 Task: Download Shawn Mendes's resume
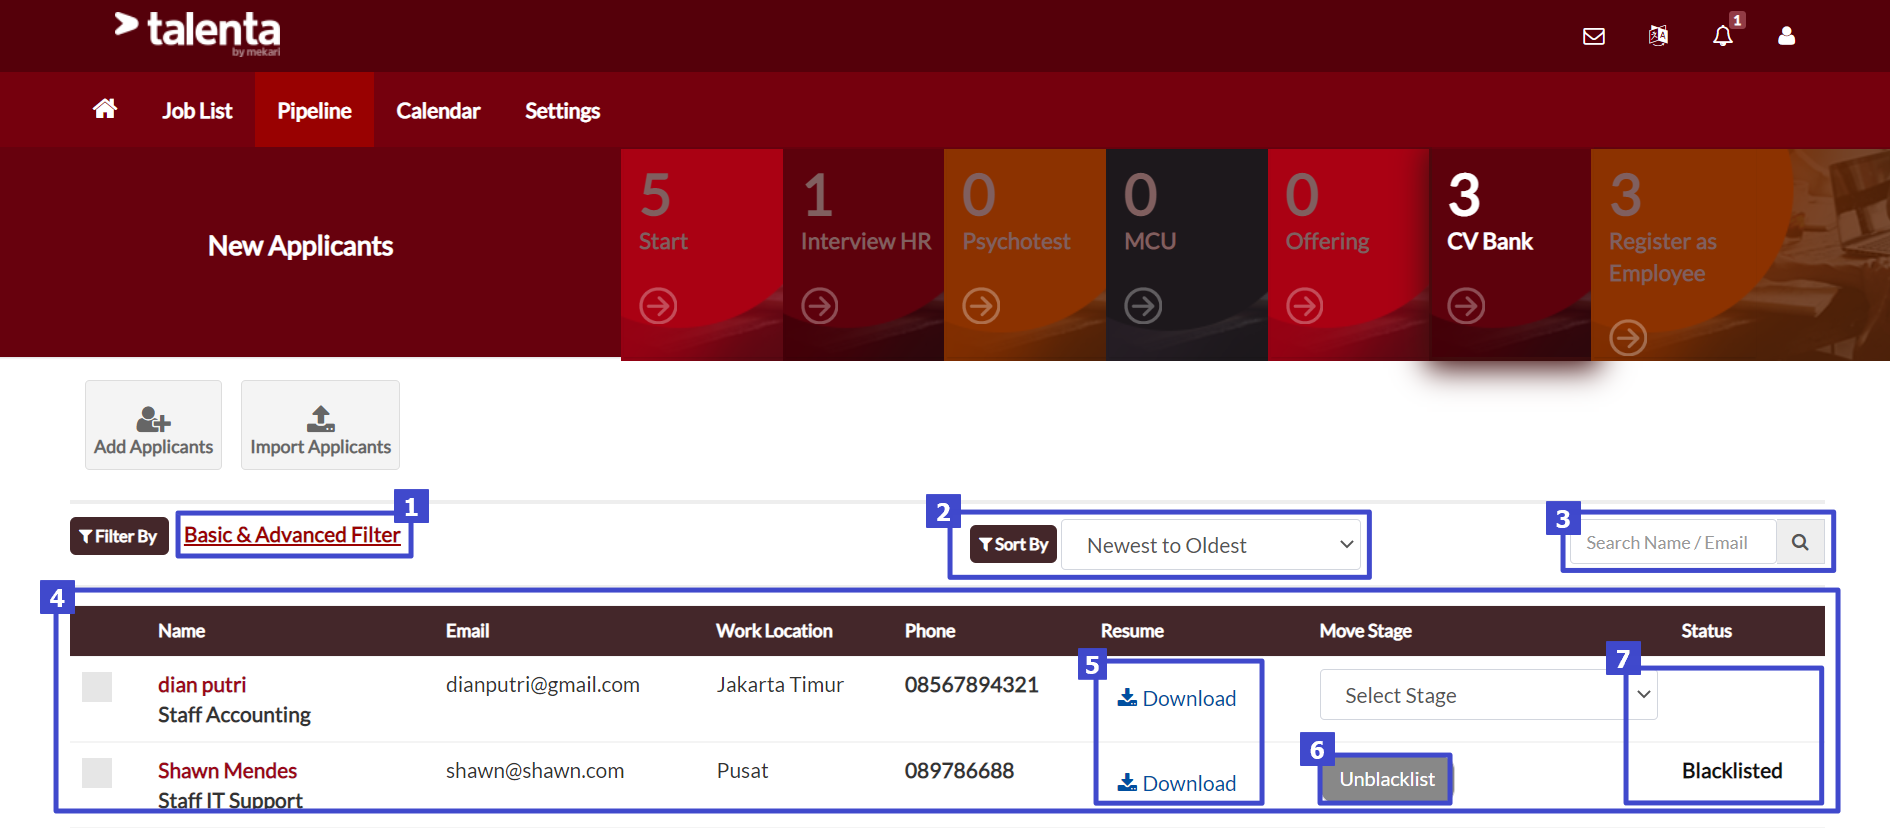(x=1177, y=783)
